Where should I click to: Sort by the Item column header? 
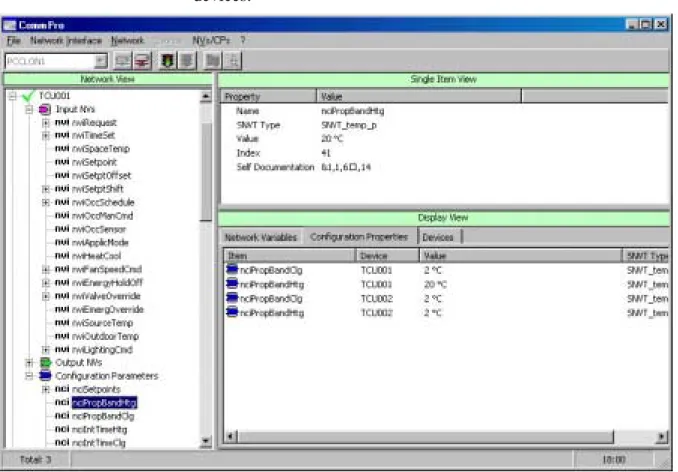290,256
